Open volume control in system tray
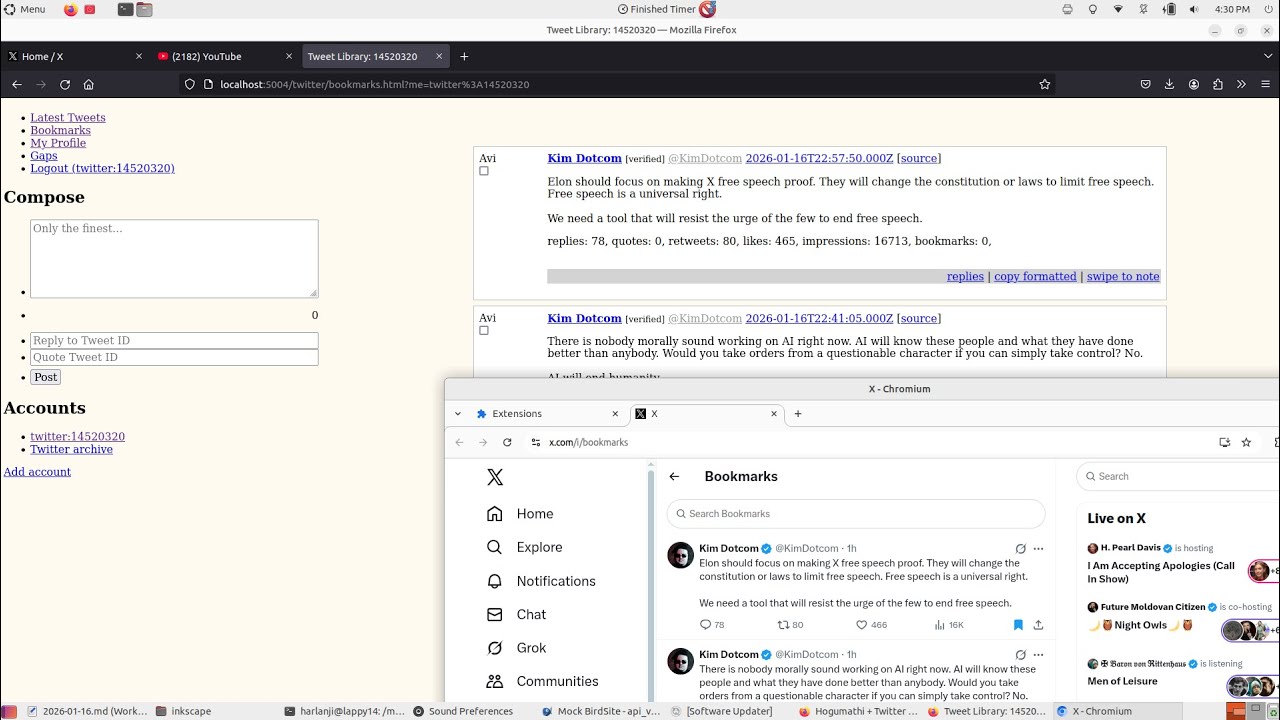The width and height of the screenshot is (1280, 720). click(x=1194, y=9)
